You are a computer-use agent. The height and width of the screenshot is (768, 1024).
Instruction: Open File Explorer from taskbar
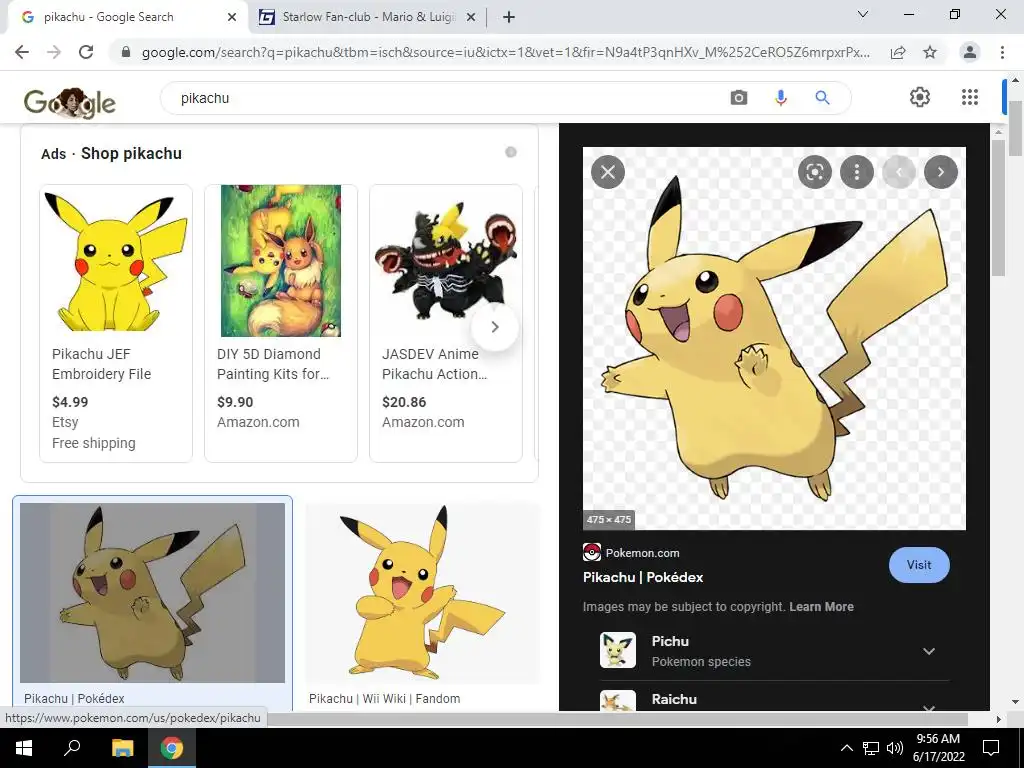(122, 748)
